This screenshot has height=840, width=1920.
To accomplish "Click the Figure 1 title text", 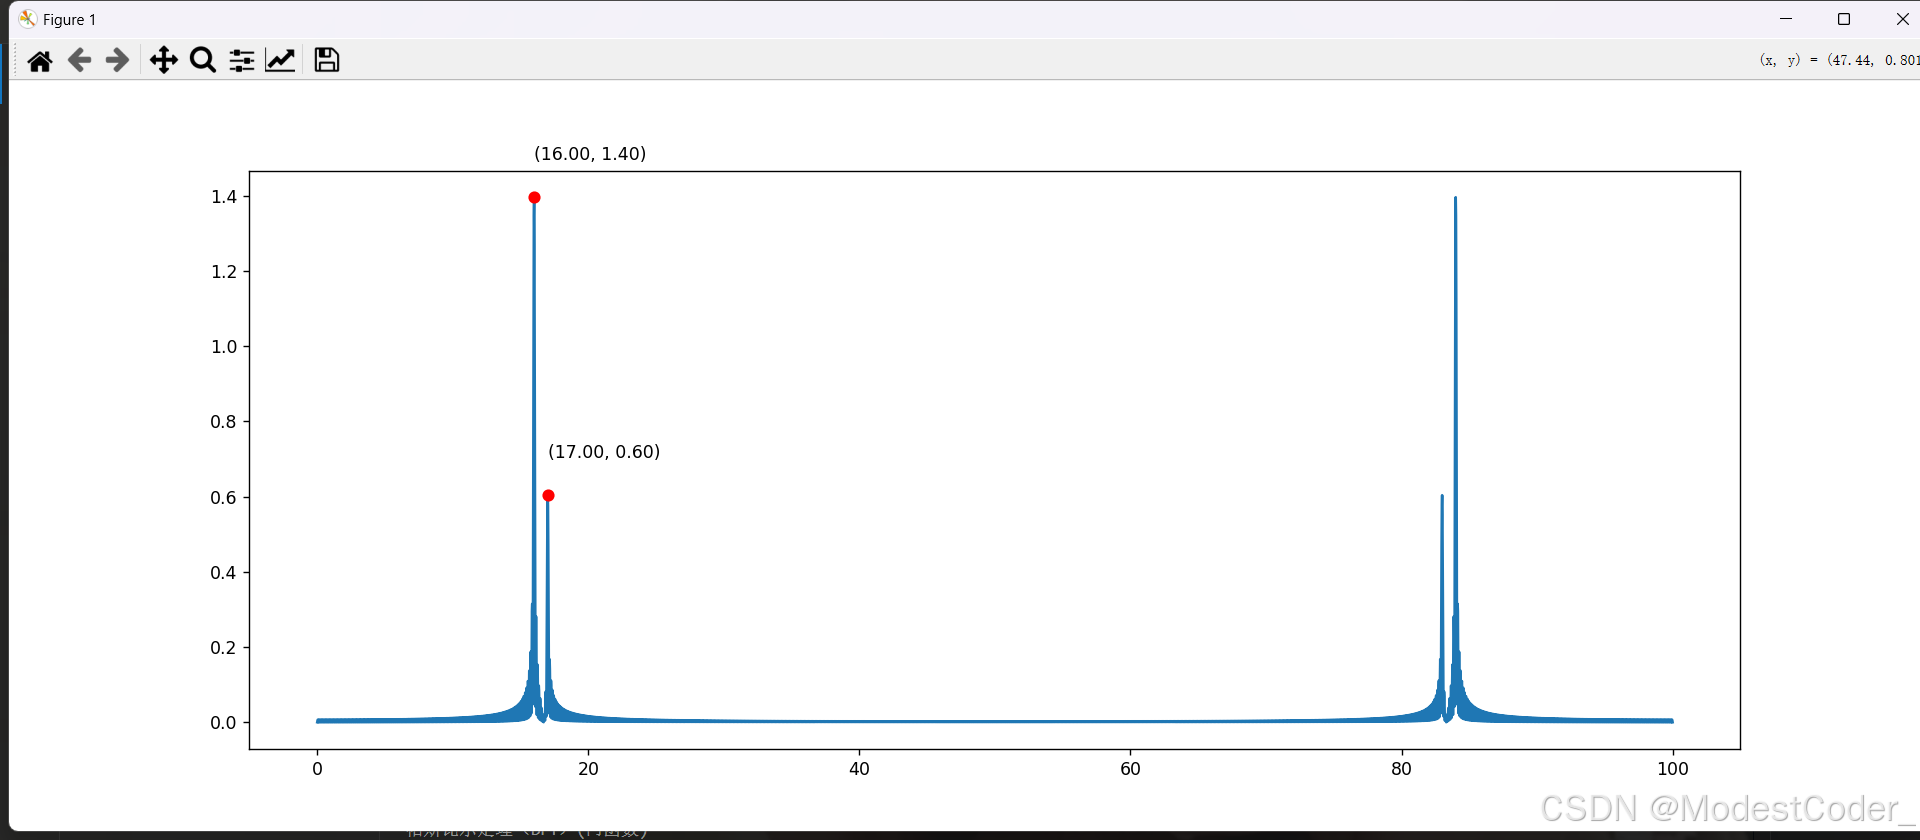I will pyautogui.click(x=70, y=20).
